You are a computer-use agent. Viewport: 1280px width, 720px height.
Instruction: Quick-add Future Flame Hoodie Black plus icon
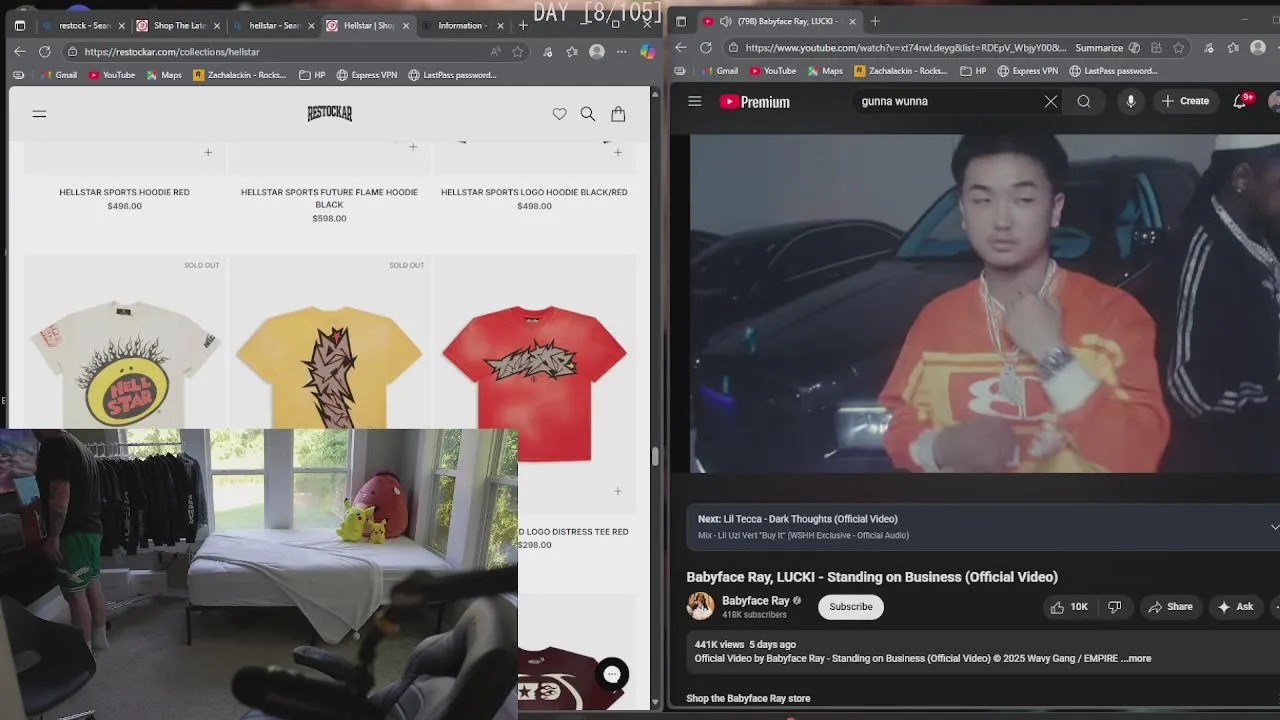413,147
